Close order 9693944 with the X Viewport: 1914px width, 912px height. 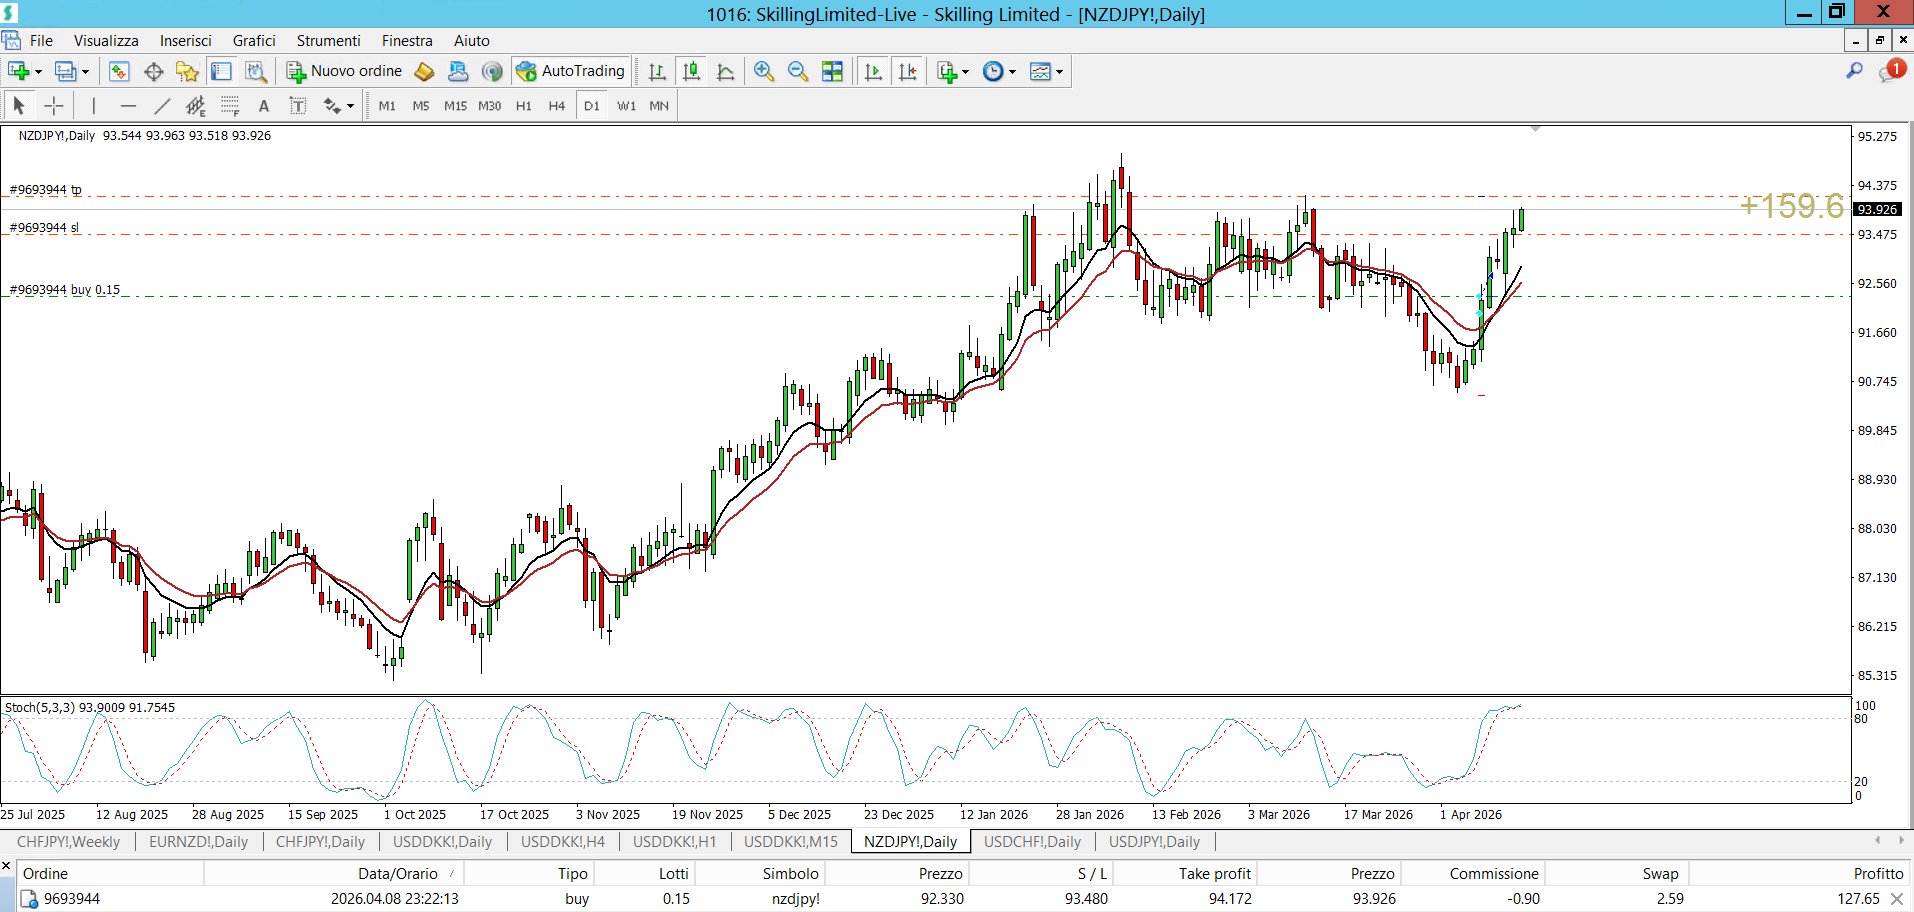coord(1896,899)
